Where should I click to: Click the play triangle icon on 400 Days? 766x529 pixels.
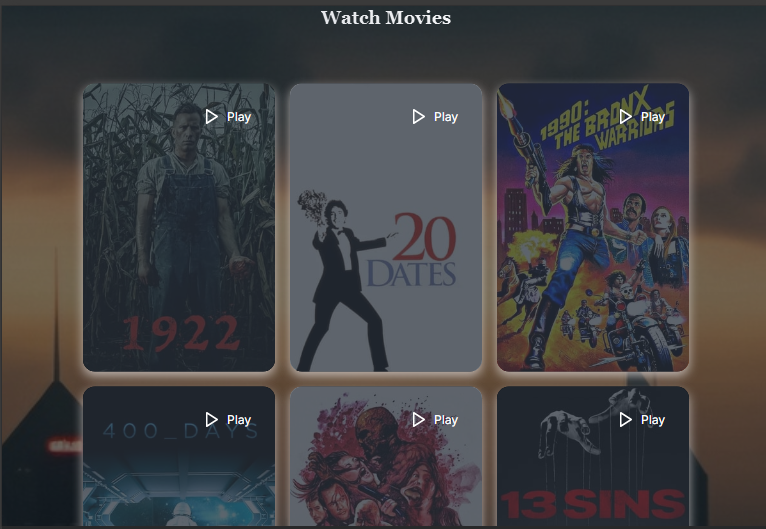[212, 420]
